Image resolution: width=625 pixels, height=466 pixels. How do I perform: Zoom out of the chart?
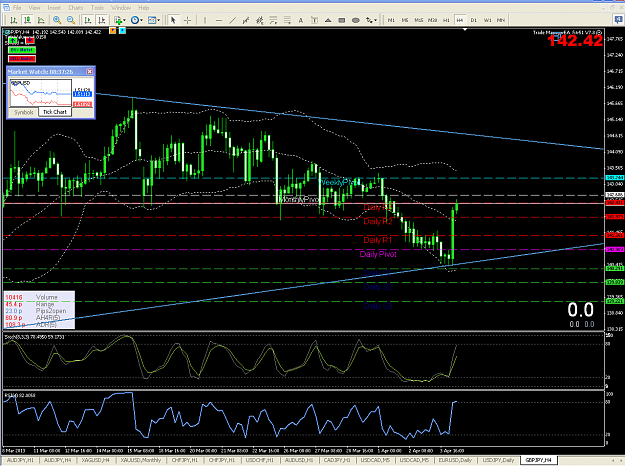click(71, 20)
